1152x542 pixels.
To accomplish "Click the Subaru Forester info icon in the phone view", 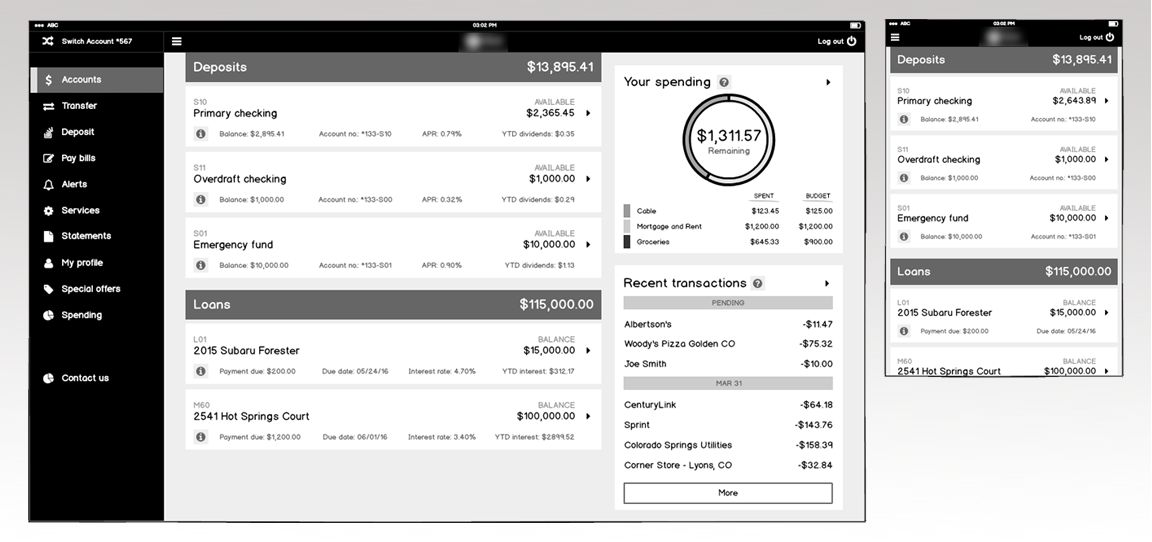I will pyautogui.click(x=904, y=331).
